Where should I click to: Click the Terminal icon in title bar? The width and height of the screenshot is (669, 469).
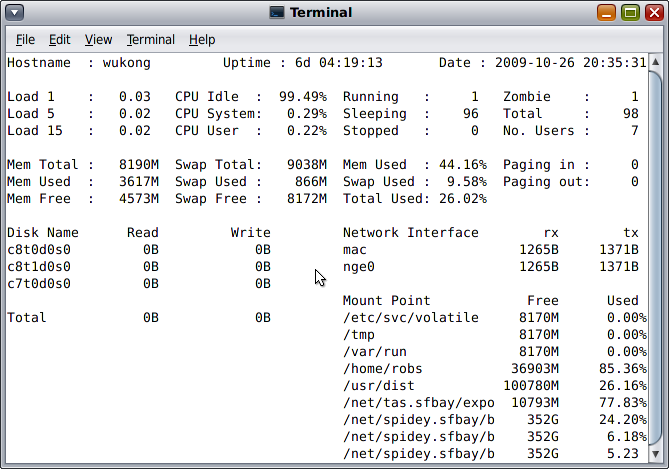coord(277,13)
